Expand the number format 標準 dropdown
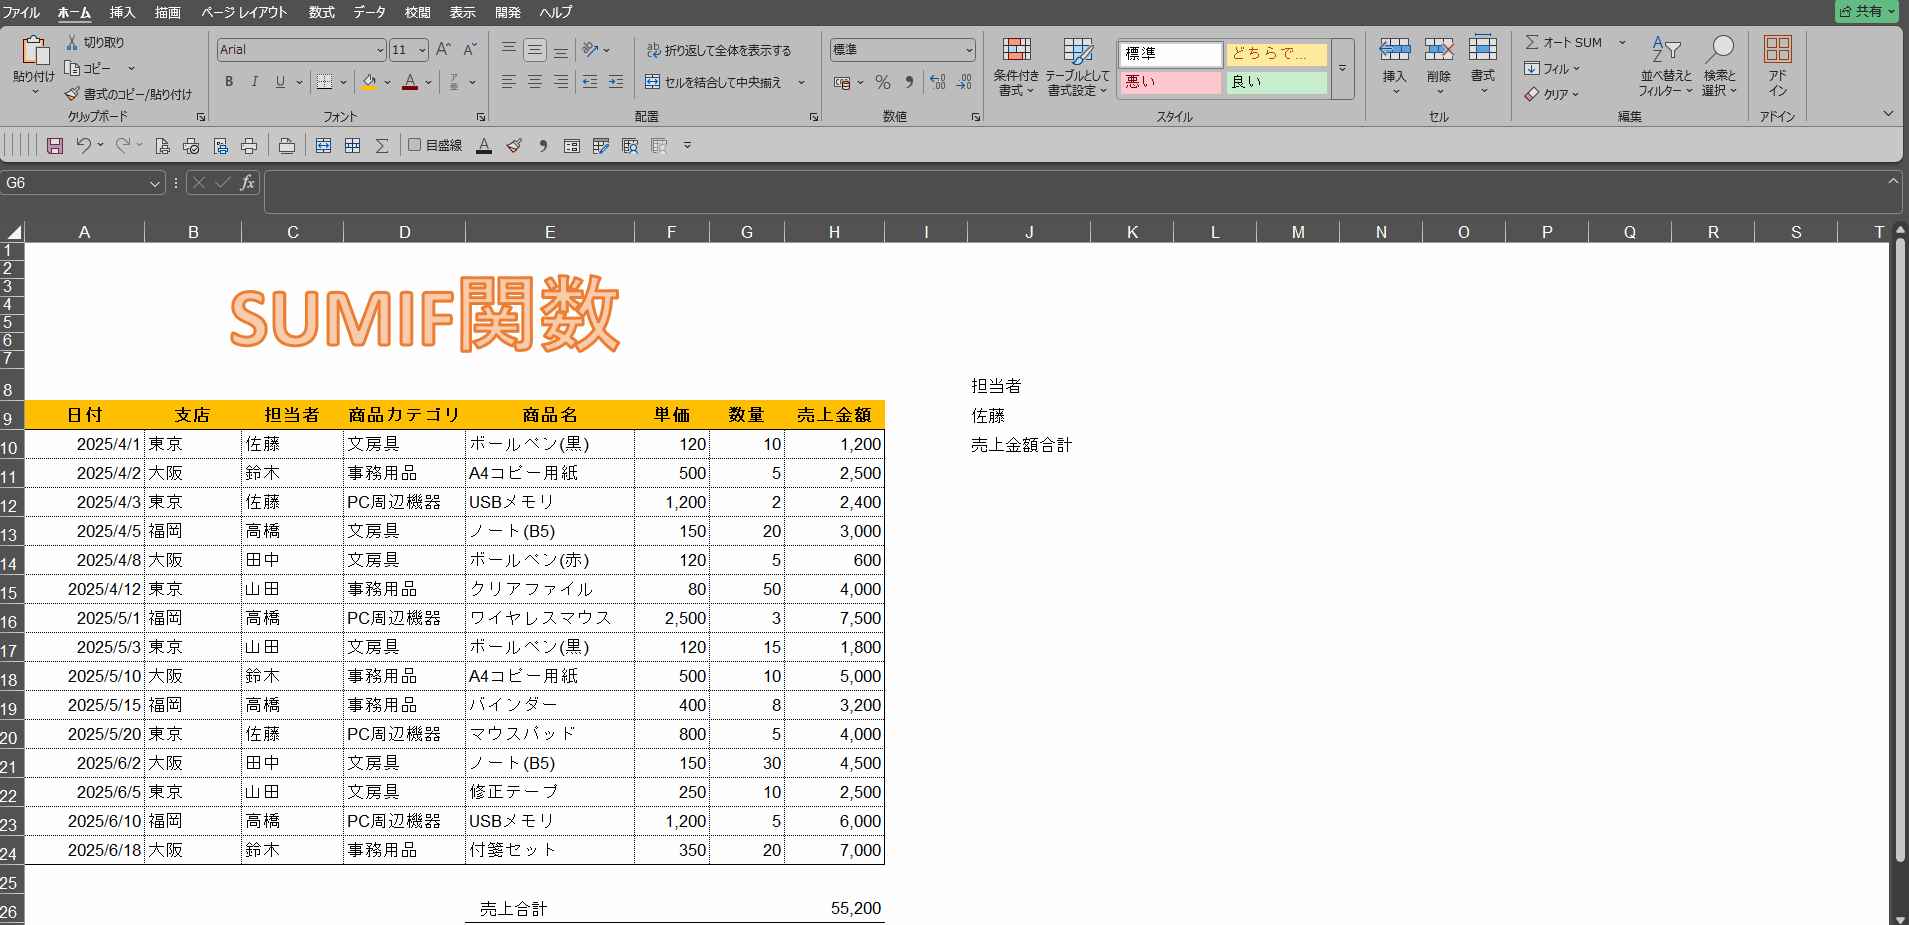1909x925 pixels. 968,50
